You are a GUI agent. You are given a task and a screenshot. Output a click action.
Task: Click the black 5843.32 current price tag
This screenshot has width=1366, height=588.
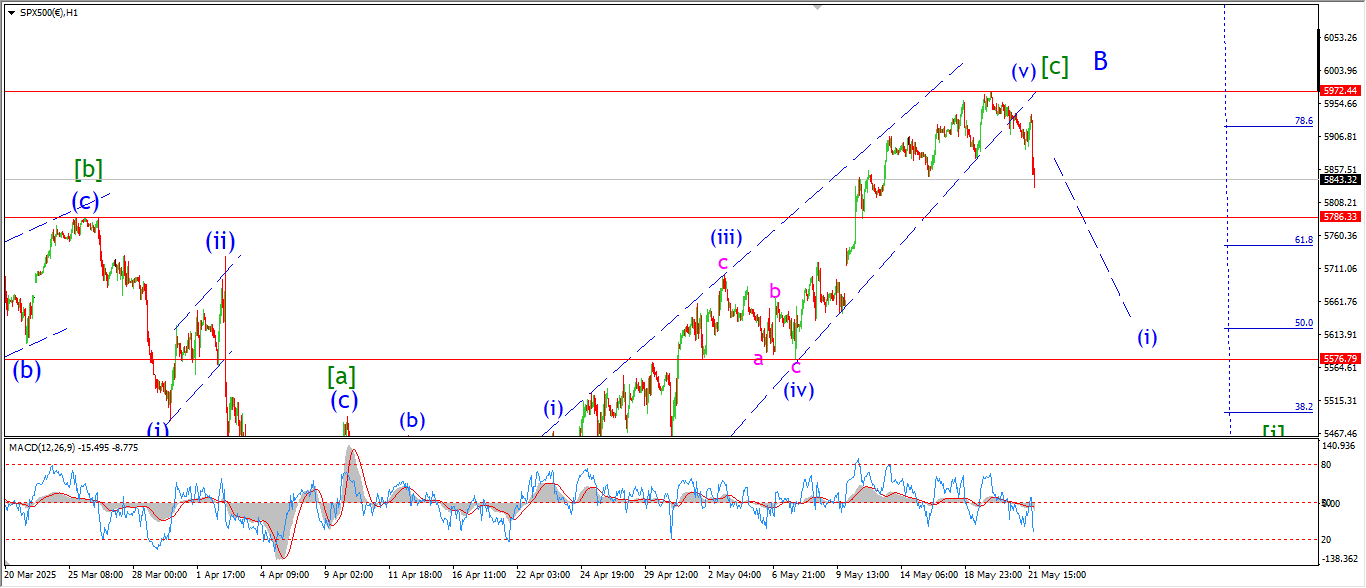[x=1340, y=180]
